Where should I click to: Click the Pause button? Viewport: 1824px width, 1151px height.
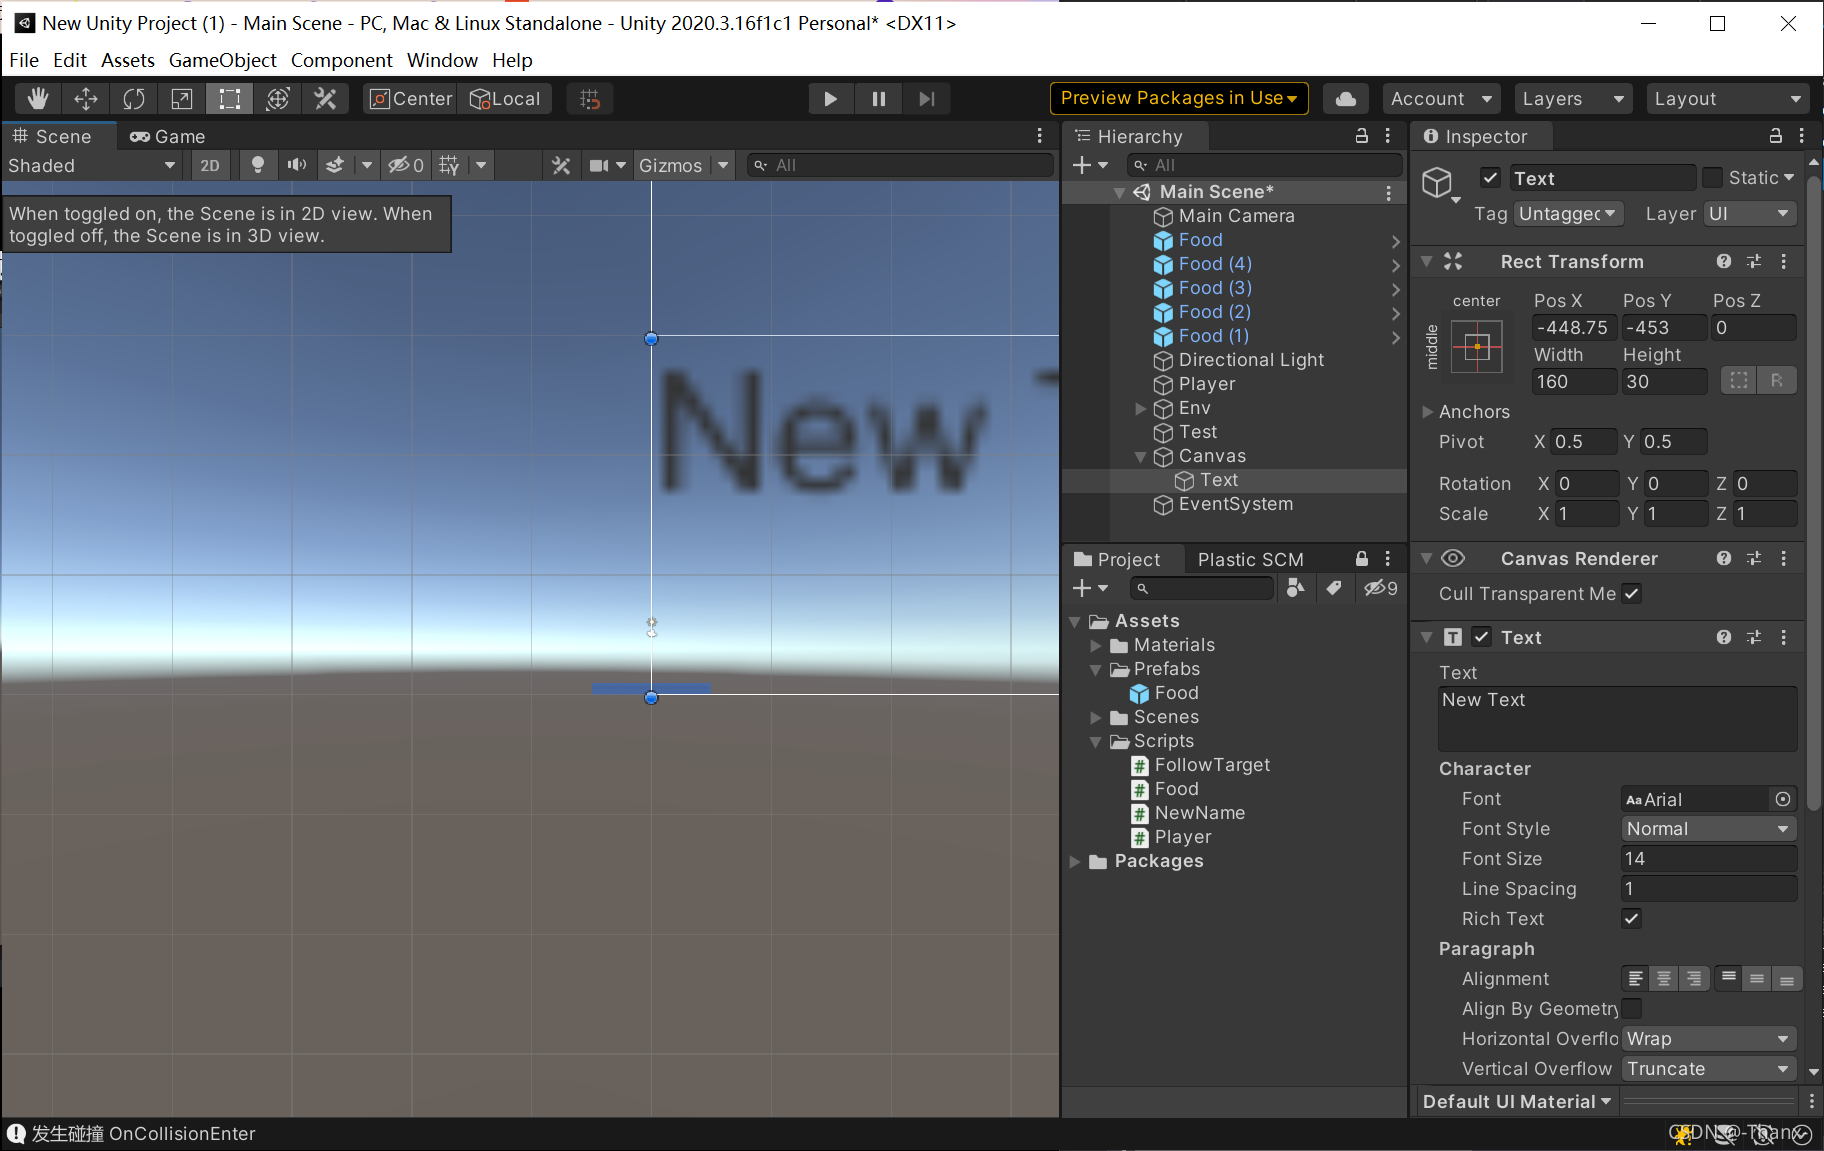pos(878,99)
